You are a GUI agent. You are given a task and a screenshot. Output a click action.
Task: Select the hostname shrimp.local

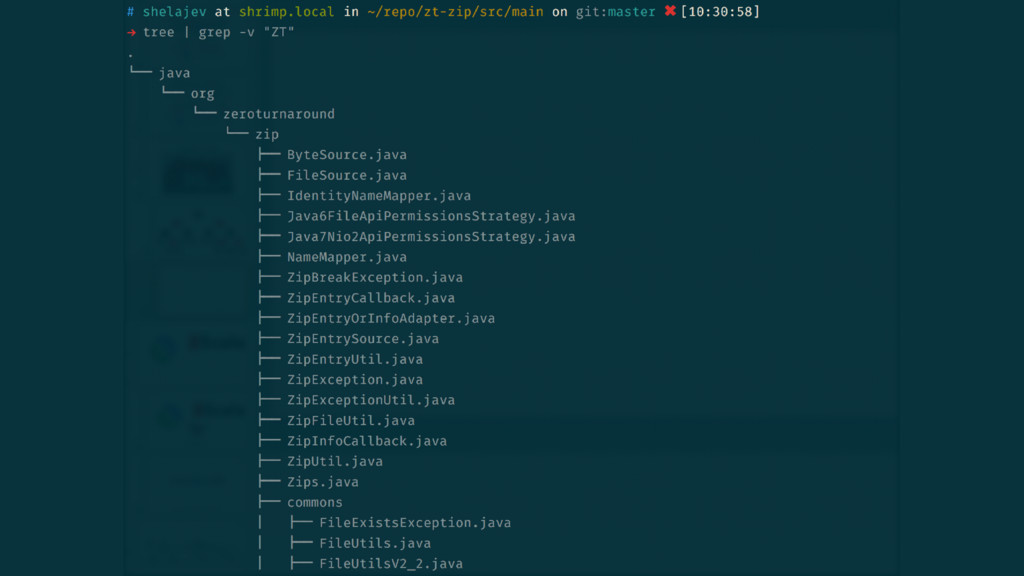[x=286, y=12]
